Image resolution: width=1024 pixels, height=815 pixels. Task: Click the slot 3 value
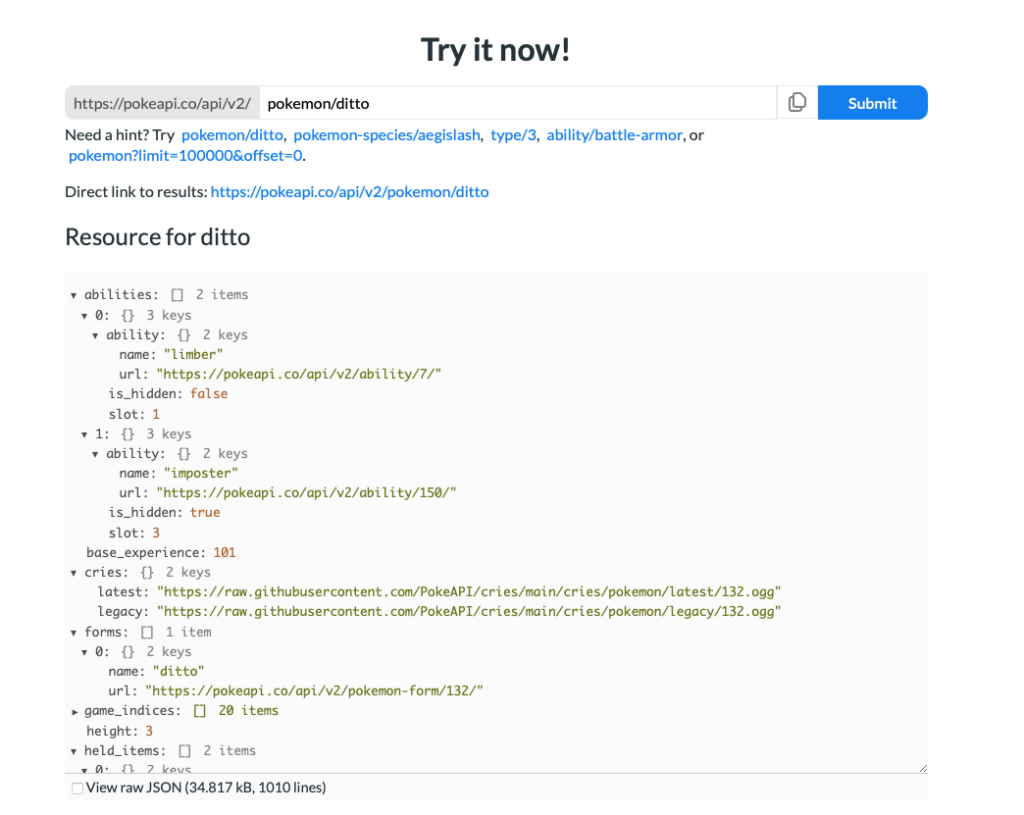pyautogui.click(x=156, y=534)
